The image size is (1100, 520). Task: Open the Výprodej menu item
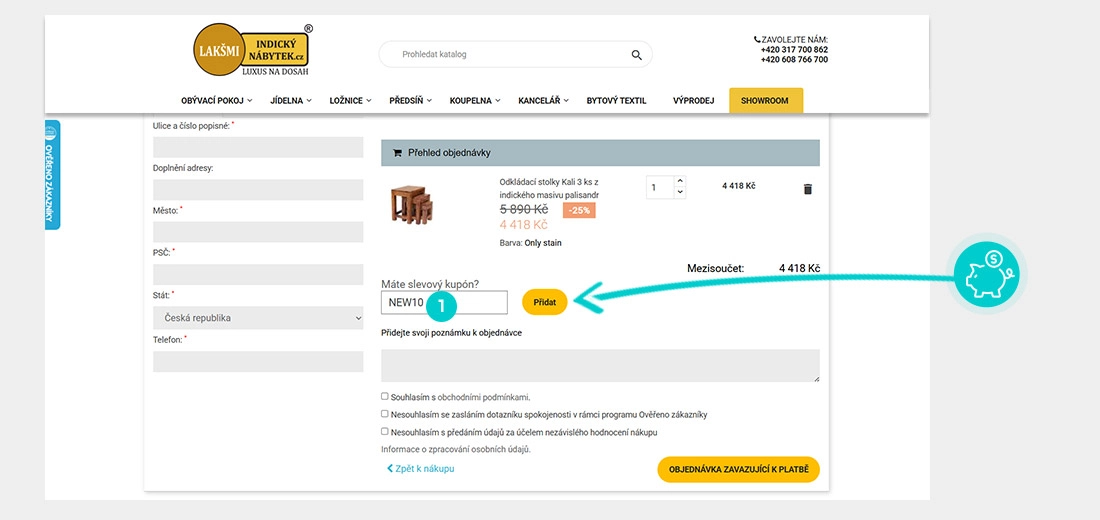693,100
